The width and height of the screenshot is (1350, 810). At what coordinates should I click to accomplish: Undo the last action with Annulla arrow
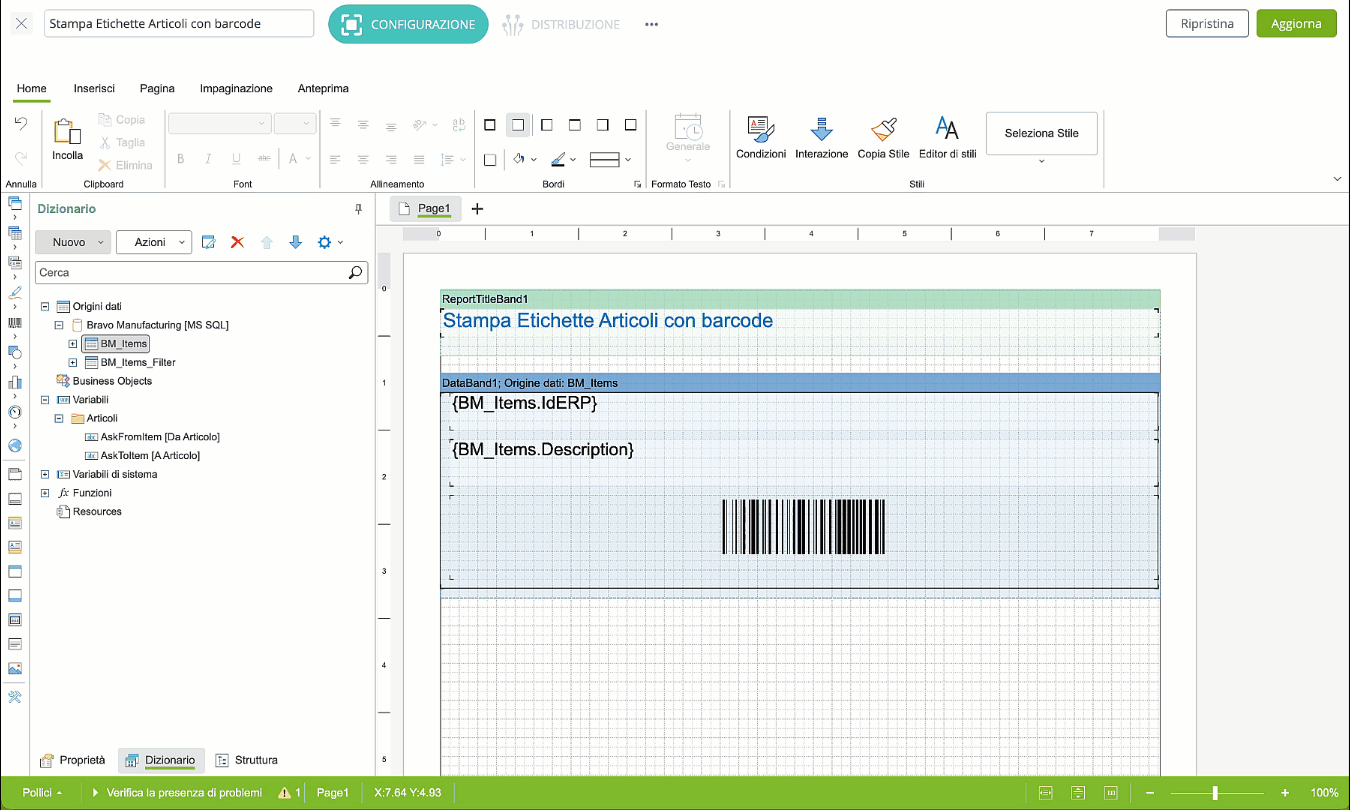20,123
